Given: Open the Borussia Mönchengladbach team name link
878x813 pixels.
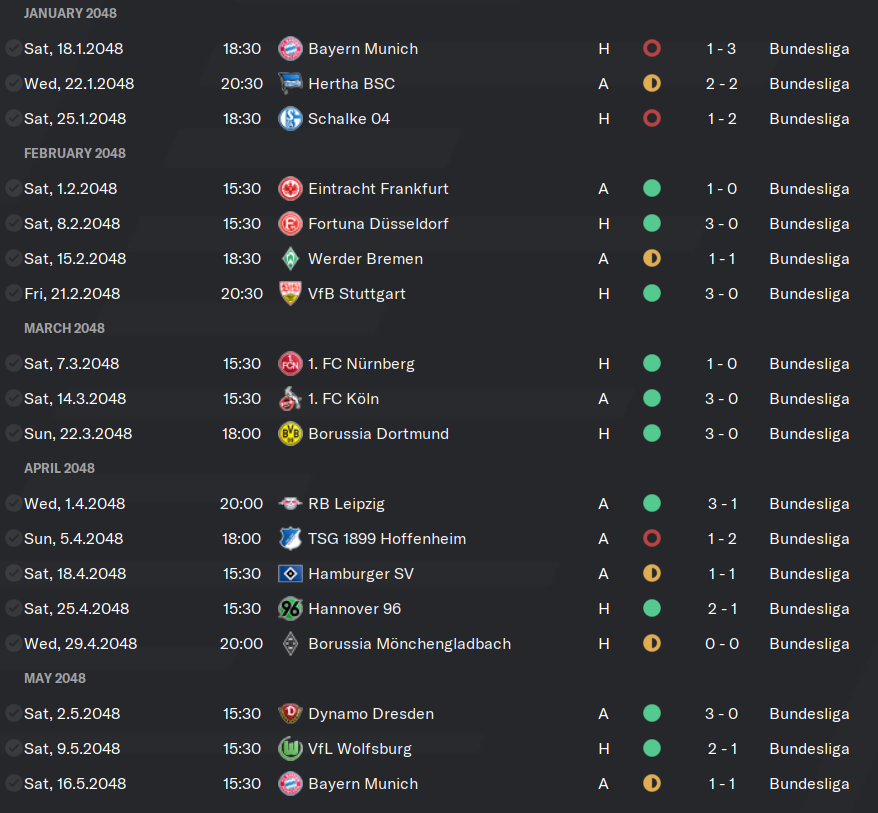Looking at the screenshot, I should [409, 644].
